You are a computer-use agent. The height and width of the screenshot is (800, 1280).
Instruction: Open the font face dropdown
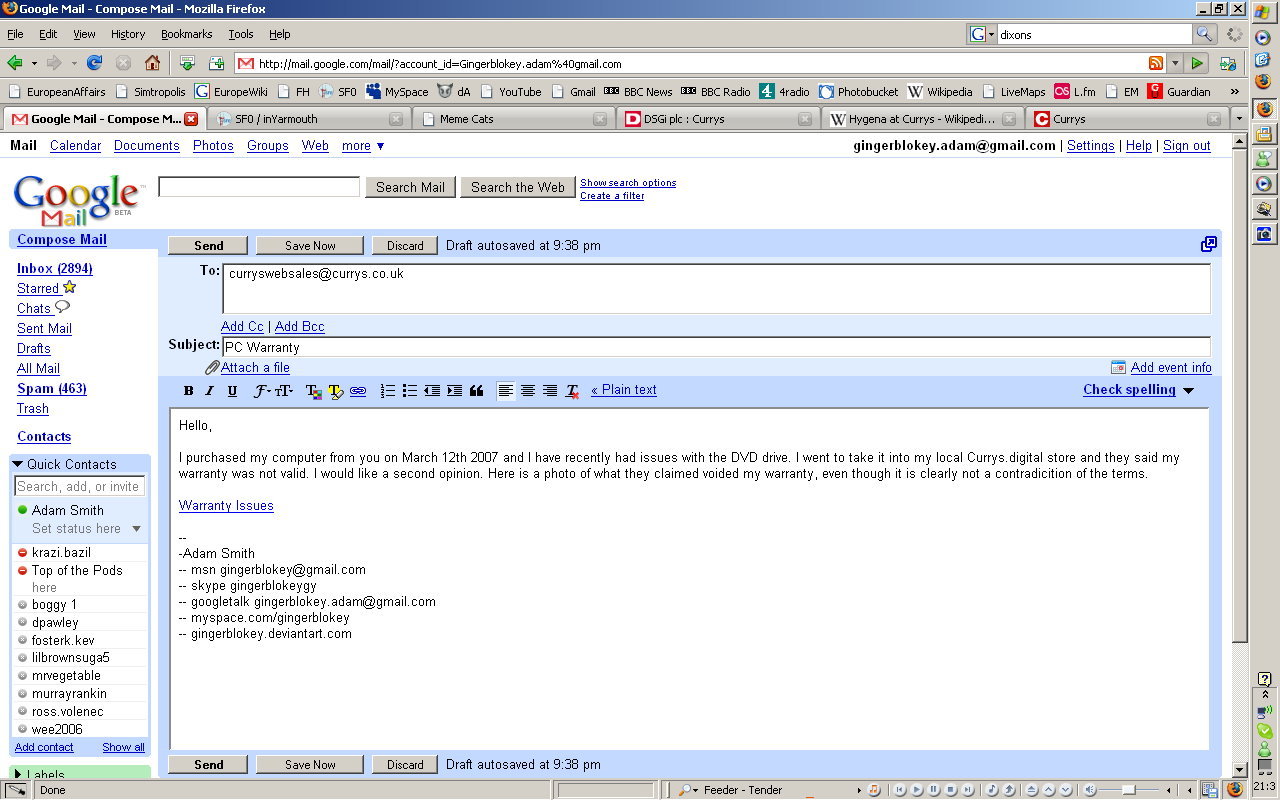tap(262, 391)
